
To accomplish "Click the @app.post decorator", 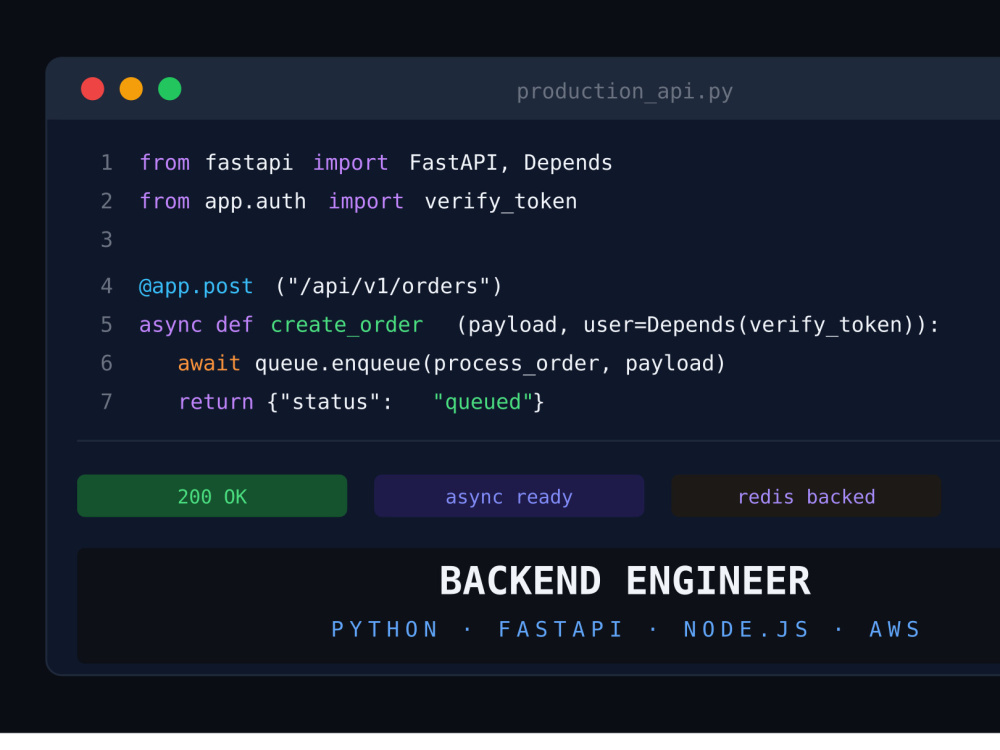I will (x=196, y=287).
